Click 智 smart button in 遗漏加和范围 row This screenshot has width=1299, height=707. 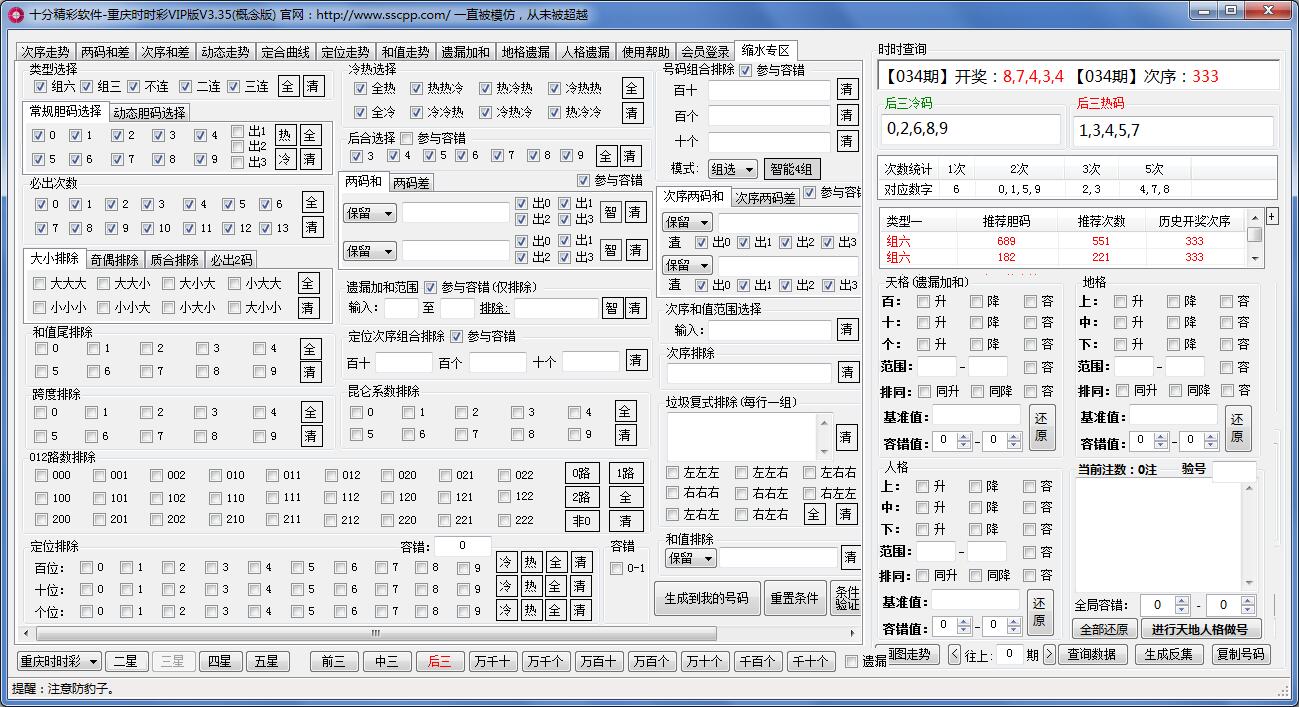(x=611, y=308)
